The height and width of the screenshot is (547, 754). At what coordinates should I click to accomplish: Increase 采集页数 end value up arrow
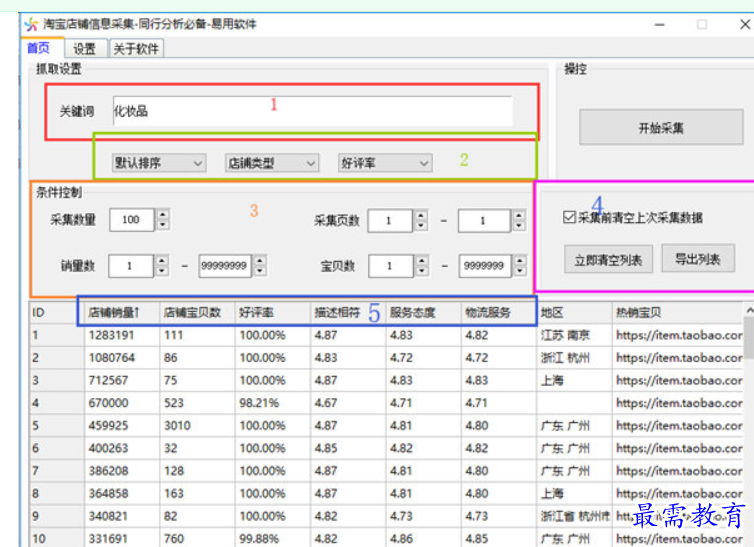[x=519, y=215]
